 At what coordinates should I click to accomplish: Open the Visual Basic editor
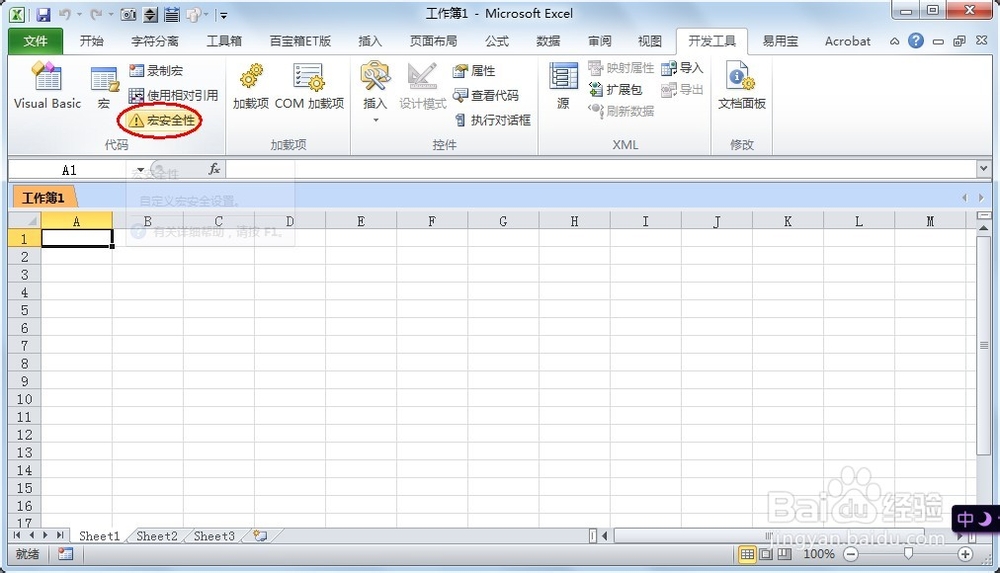coord(47,86)
